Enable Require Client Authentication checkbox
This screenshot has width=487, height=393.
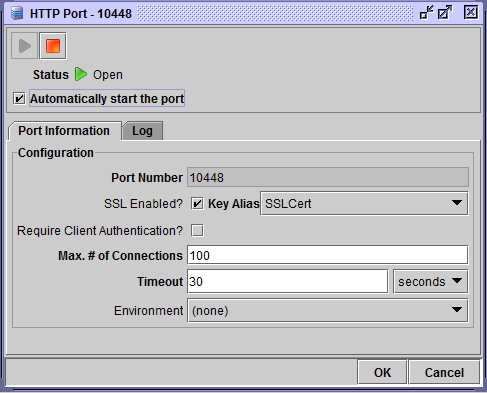click(197, 230)
